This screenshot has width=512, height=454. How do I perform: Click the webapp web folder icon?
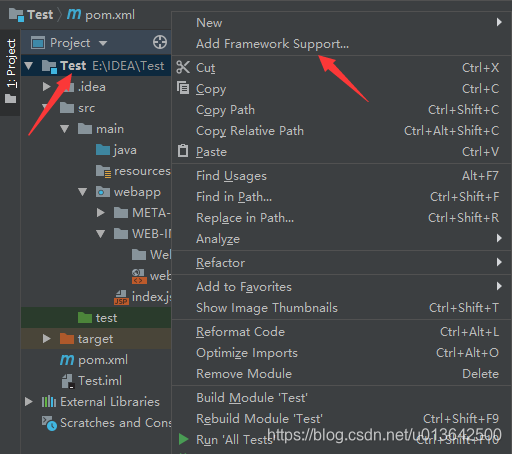coord(103,192)
